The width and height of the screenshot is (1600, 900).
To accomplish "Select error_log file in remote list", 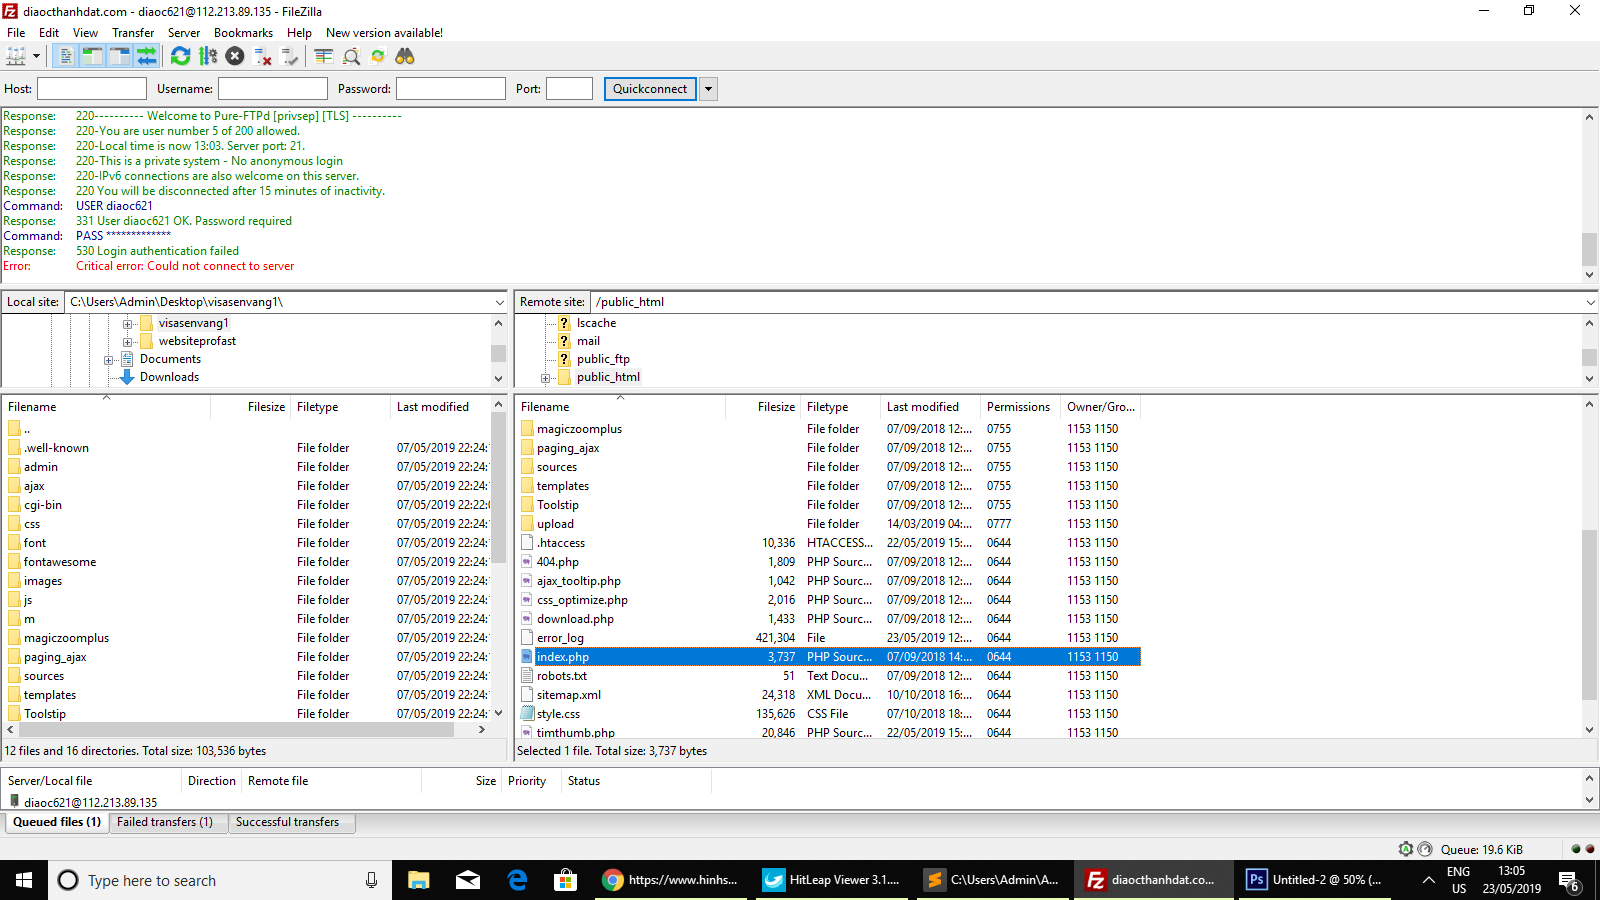I will point(830,638).
